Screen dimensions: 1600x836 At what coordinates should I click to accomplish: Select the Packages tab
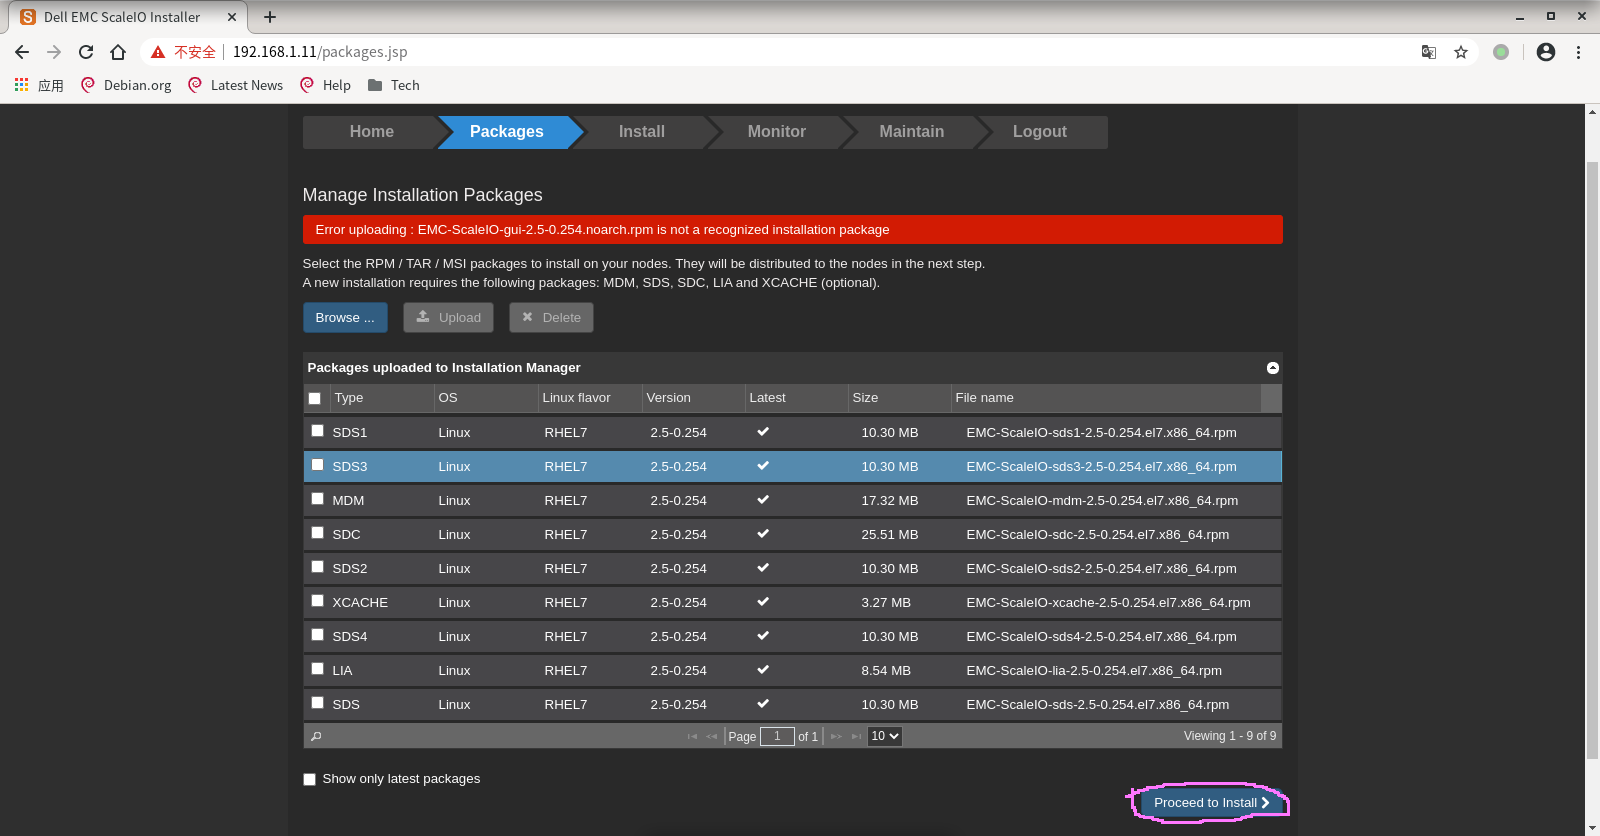pyautogui.click(x=507, y=132)
